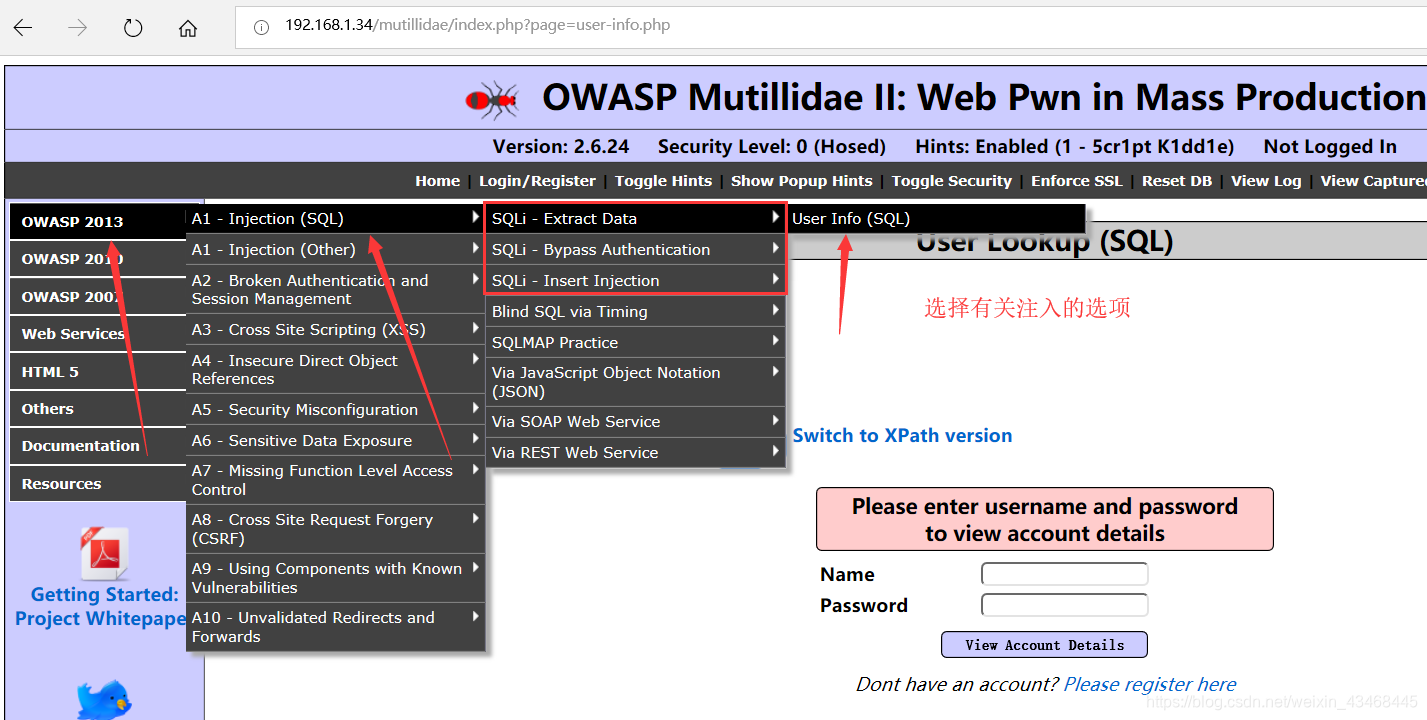Expand A1 - Injection (Other) submenu
The height and width of the screenshot is (720, 1427).
[x=336, y=250]
